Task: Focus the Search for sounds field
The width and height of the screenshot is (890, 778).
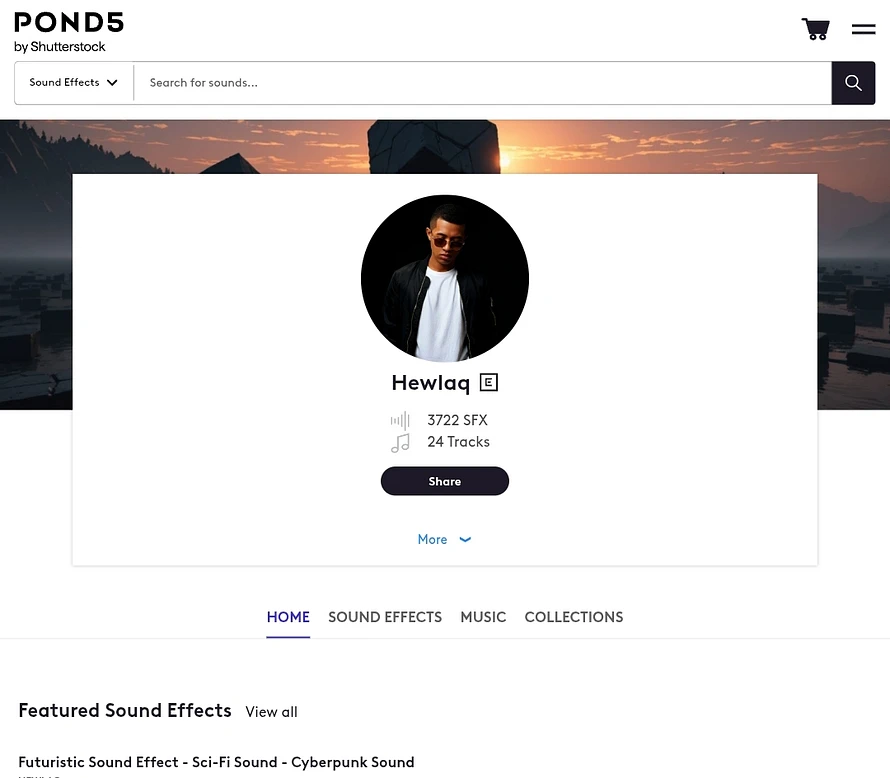Action: [482, 83]
